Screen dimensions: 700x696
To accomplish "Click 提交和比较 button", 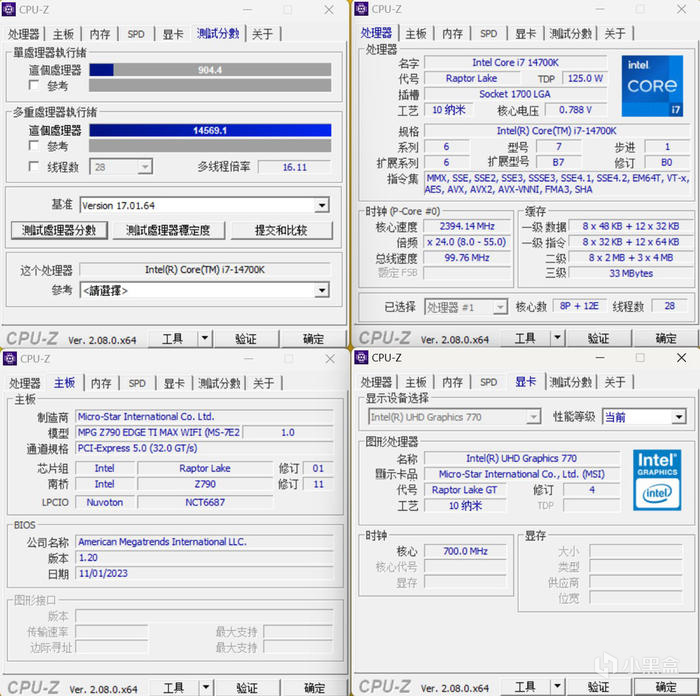I will click(281, 230).
